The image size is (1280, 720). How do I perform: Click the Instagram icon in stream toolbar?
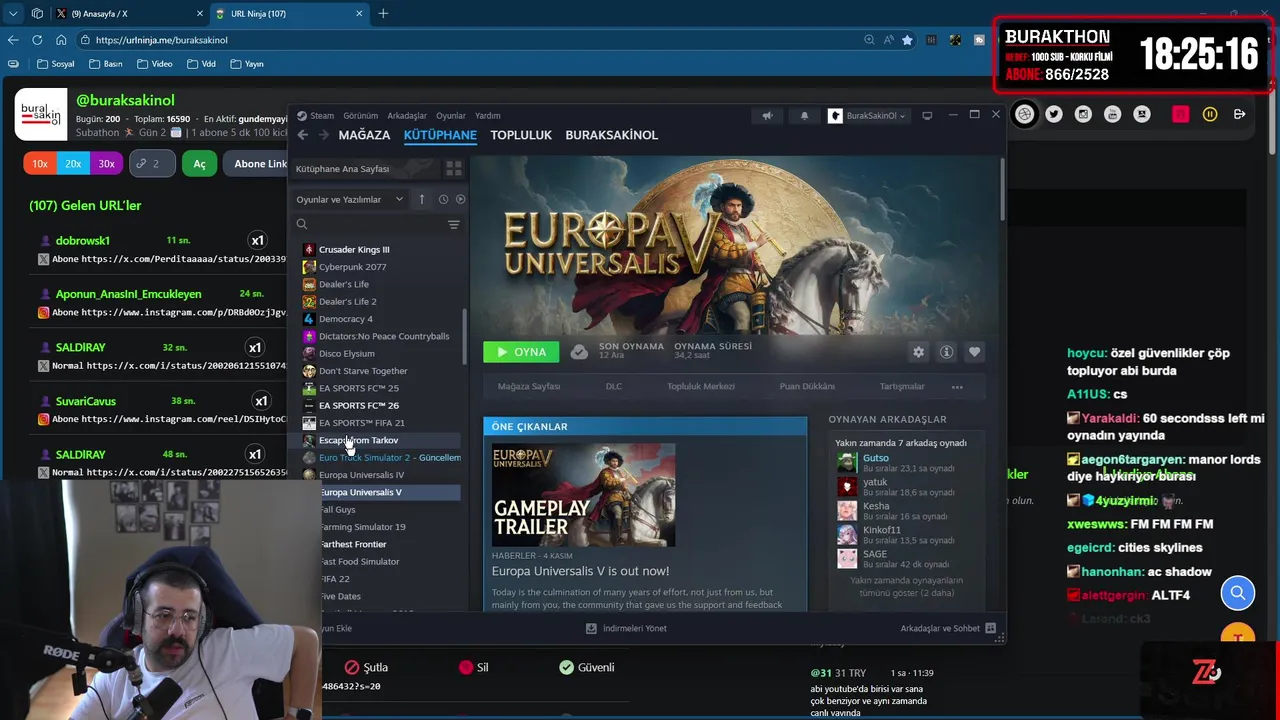1083,114
